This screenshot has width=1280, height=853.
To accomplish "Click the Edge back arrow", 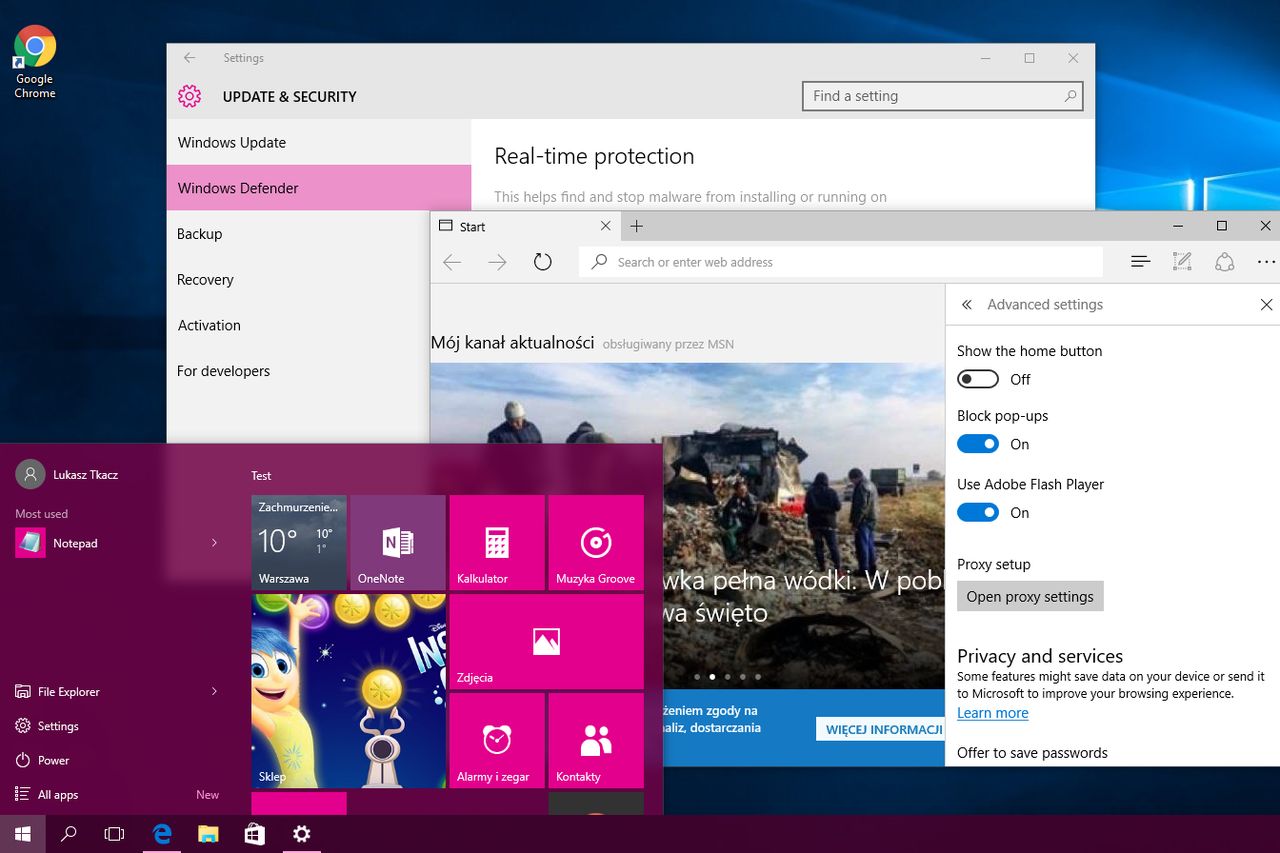I will coord(452,262).
